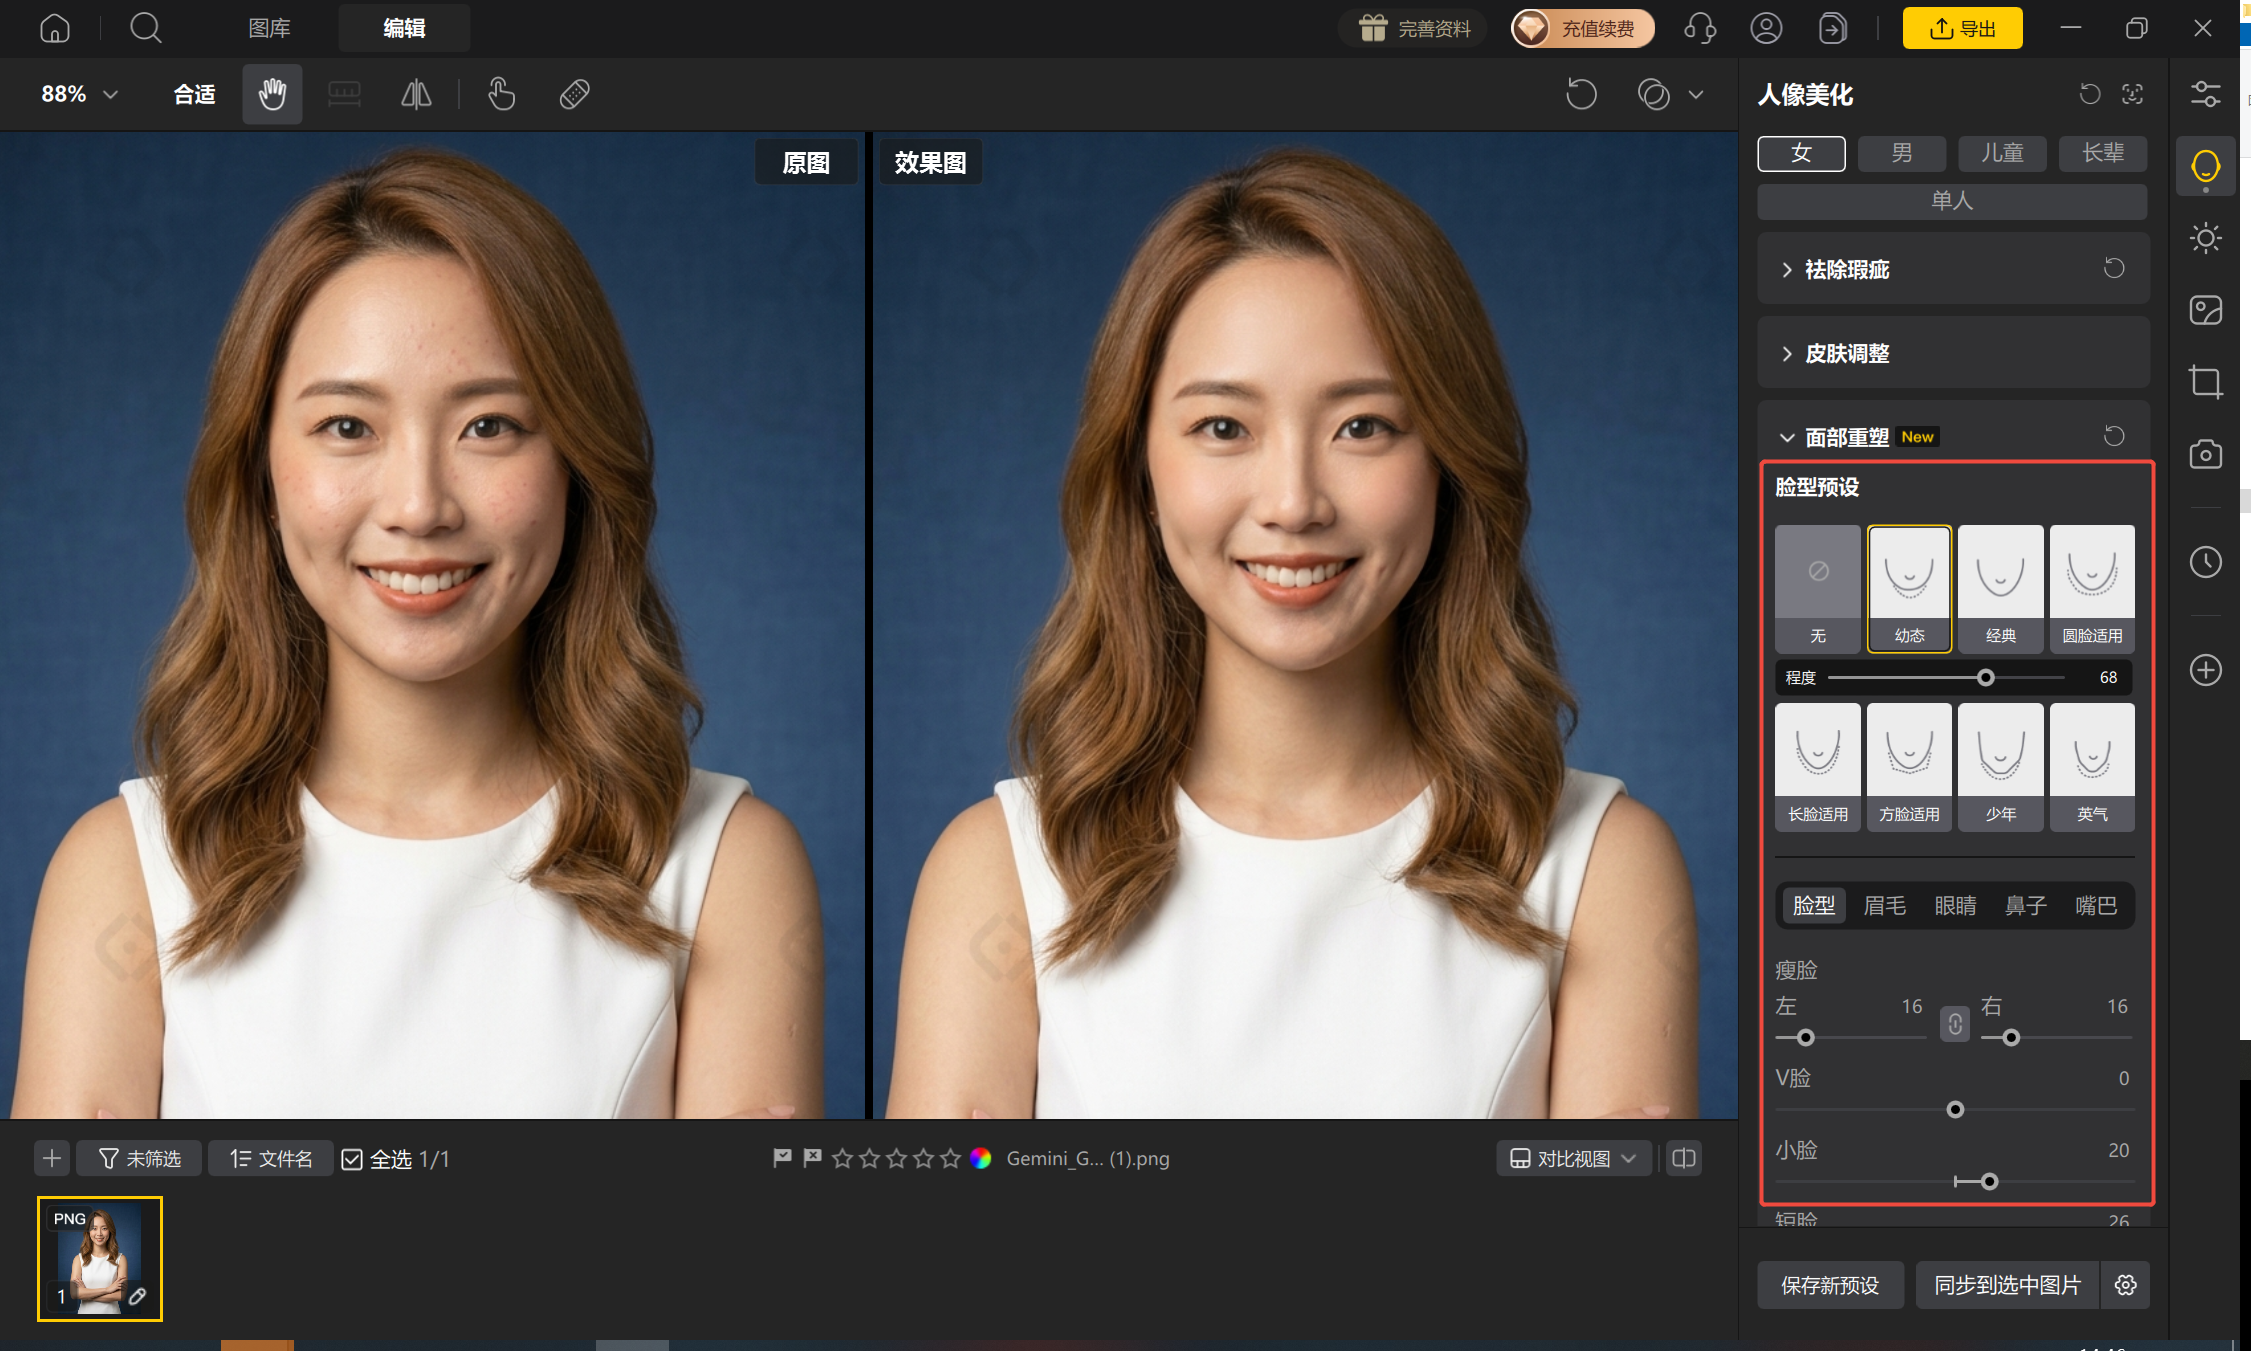Switch to the 眉毛 tab
This screenshot has height=1351, width=2251.
coord(1885,906)
